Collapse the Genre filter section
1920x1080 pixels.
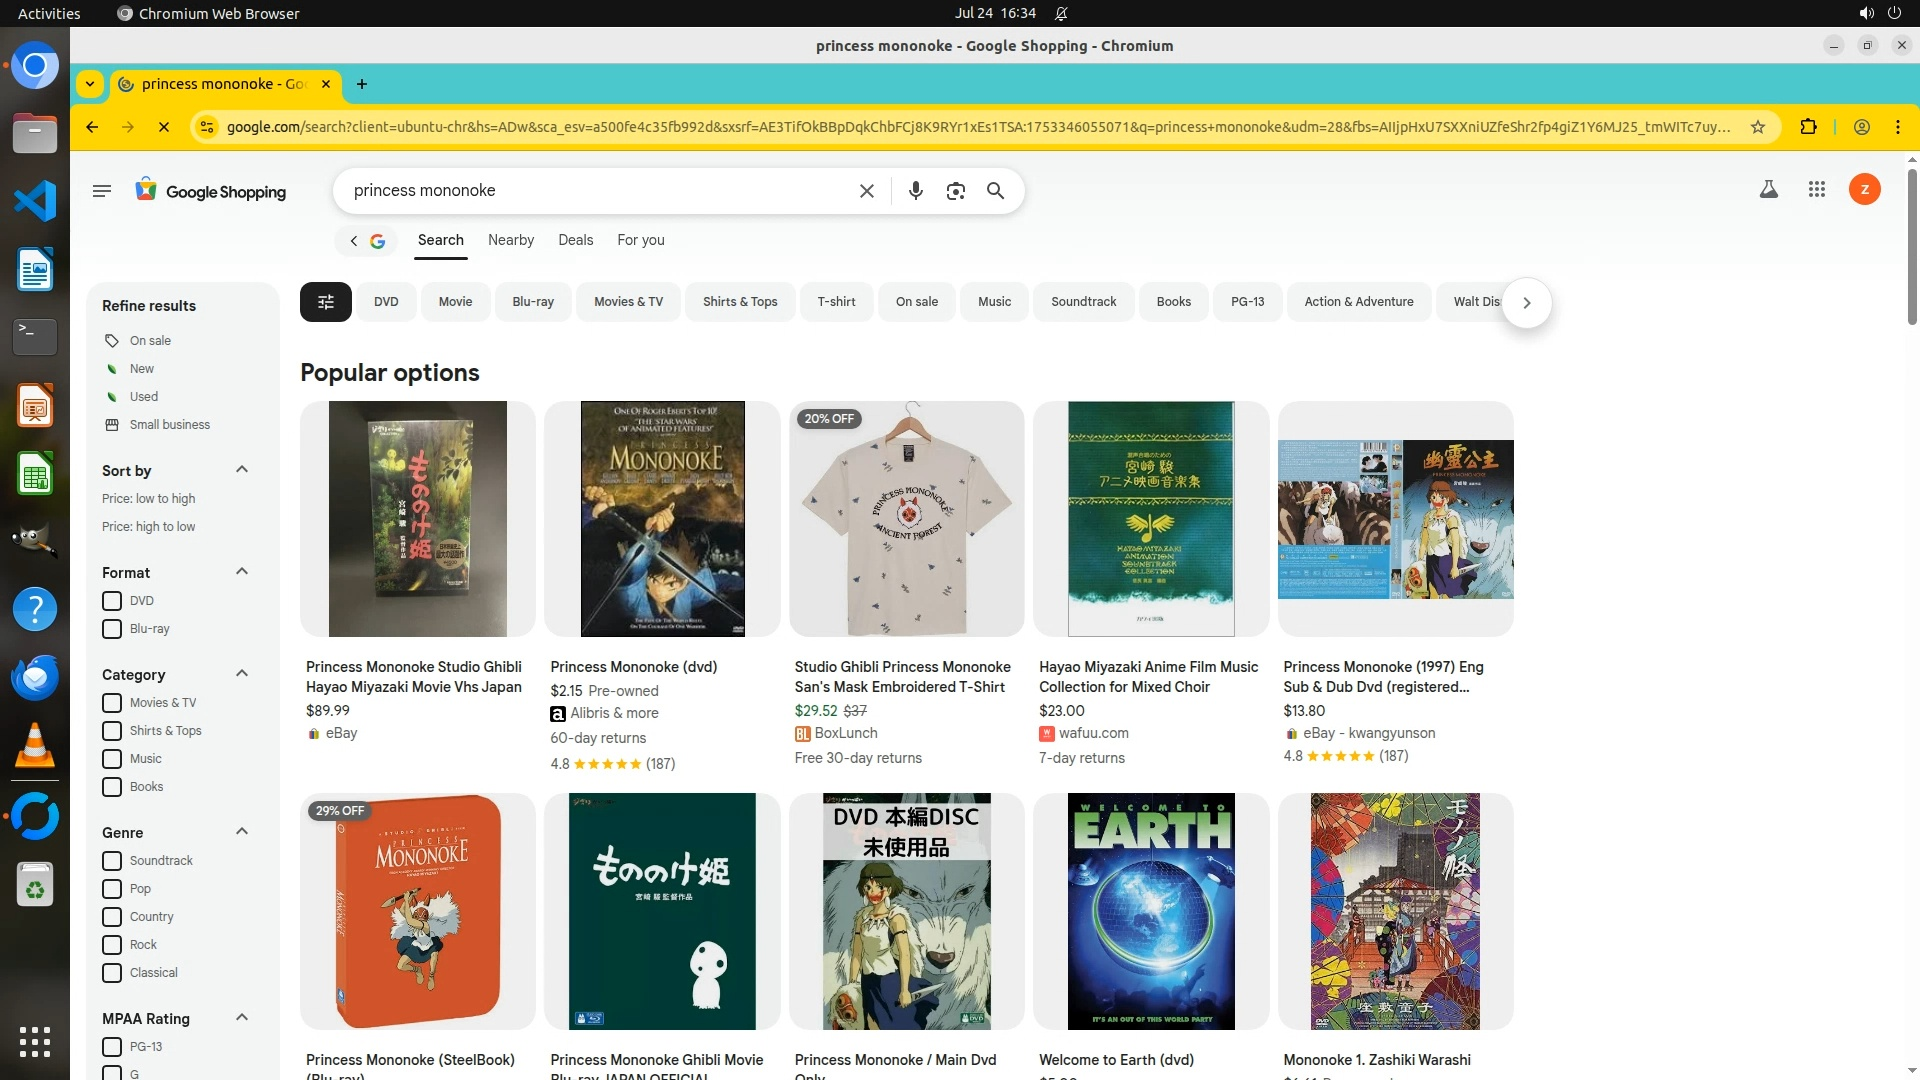coord(241,832)
